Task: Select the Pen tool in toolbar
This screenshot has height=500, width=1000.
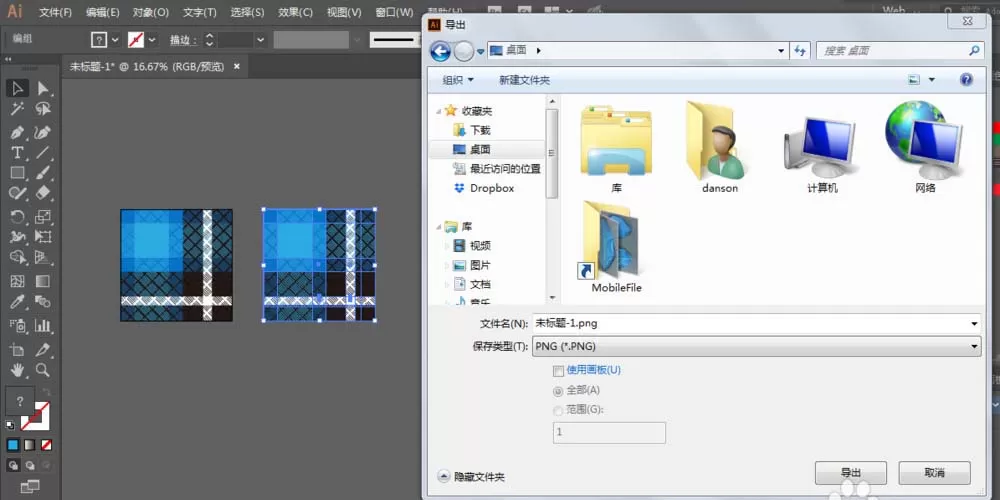Action: 17,133
